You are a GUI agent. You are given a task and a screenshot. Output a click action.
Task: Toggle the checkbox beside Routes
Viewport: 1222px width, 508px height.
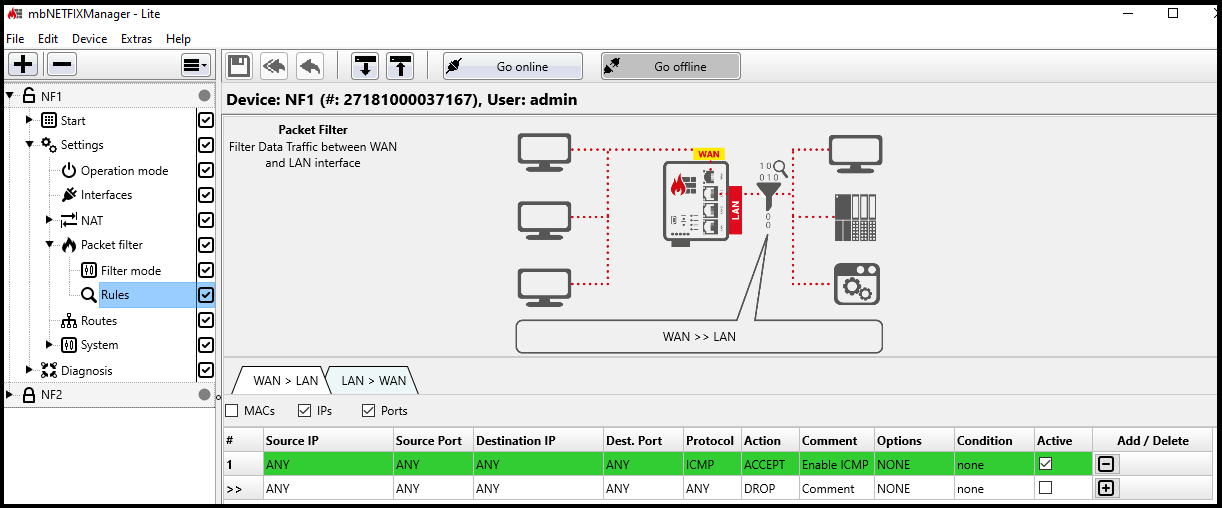coord(206,320)
